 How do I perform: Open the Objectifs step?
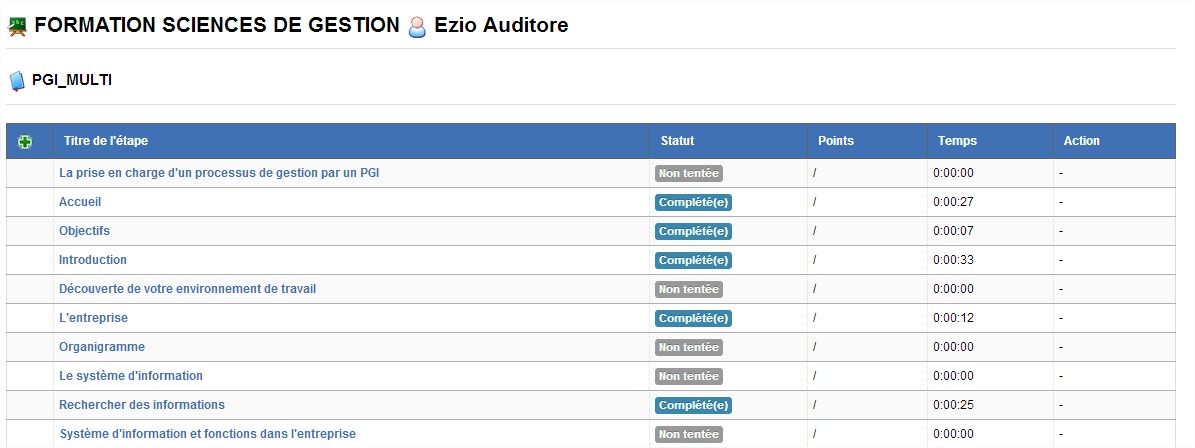[85, 231]
